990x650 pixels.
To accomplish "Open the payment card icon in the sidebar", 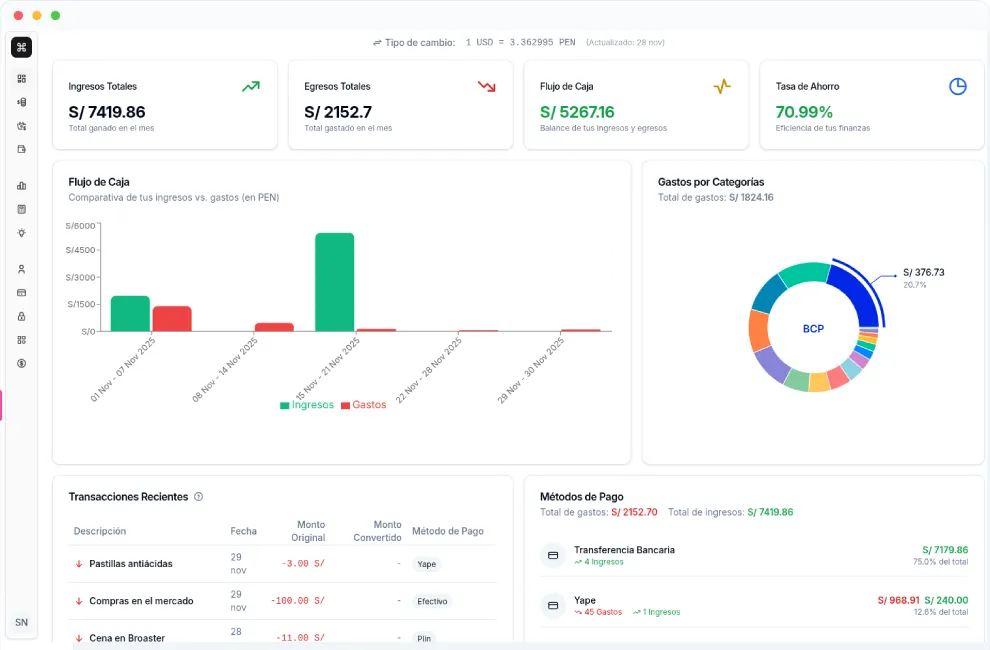I will pyautogui.click(x=21, y=292).
